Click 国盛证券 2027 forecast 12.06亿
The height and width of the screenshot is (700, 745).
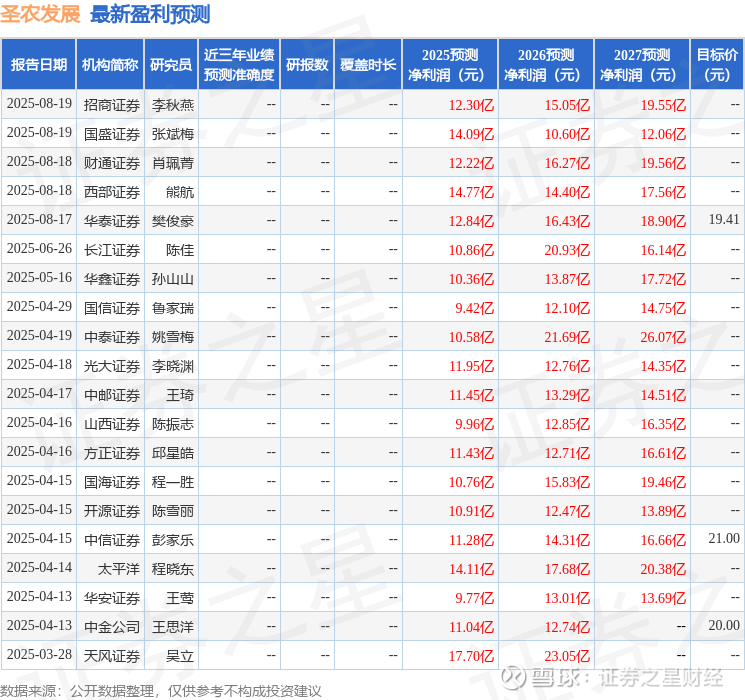[663, 134]
